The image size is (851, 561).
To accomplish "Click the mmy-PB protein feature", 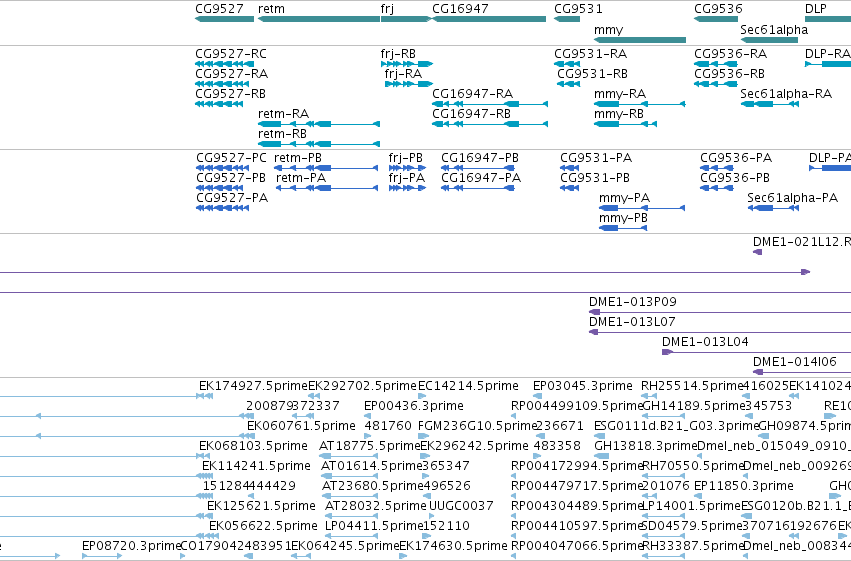I will click(623, 228).
